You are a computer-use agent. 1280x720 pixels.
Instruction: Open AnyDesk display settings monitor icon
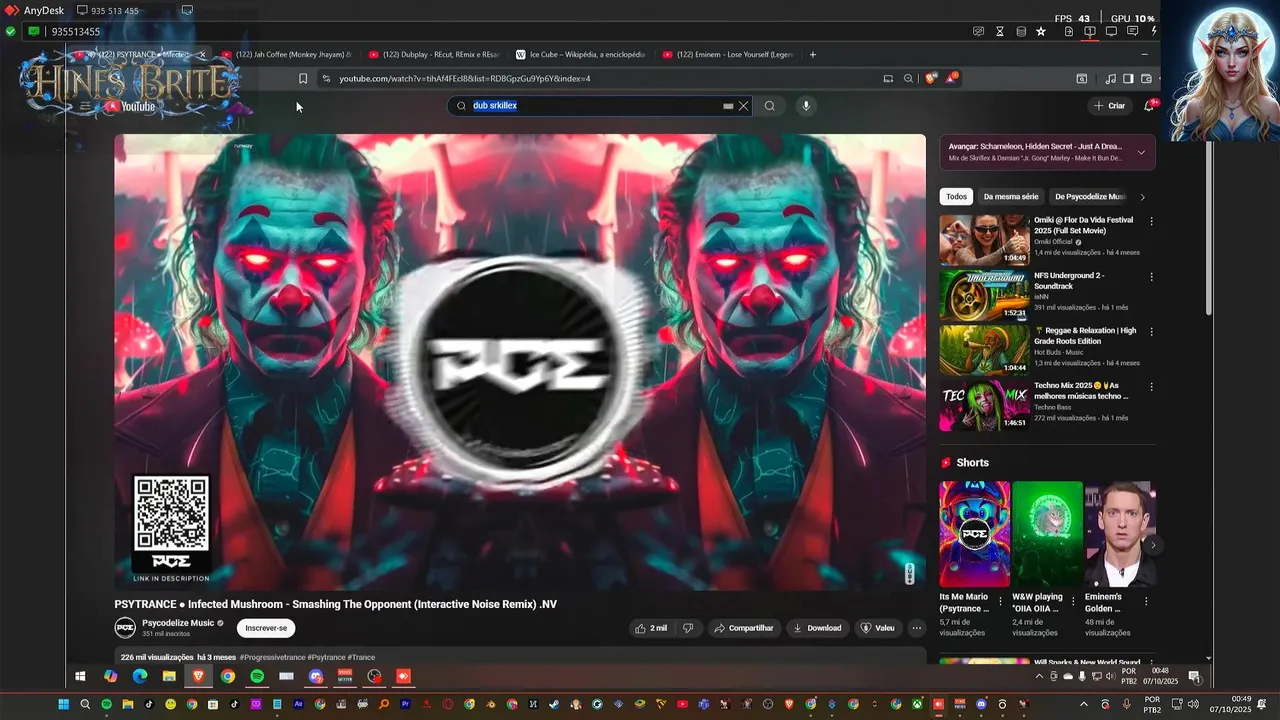(1111, 32)
